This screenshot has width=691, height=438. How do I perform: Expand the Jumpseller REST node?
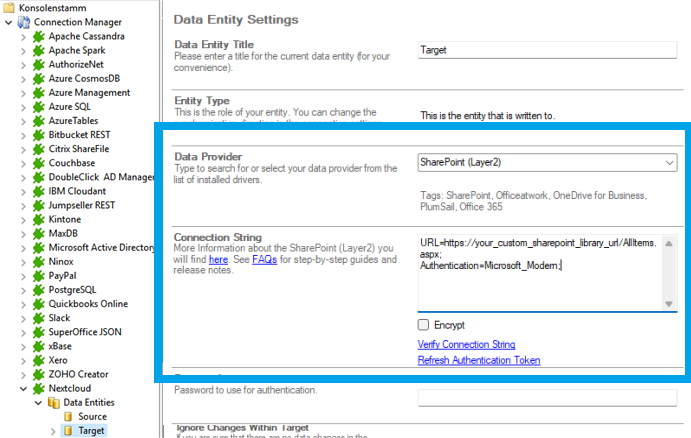(x=23, y=205)
